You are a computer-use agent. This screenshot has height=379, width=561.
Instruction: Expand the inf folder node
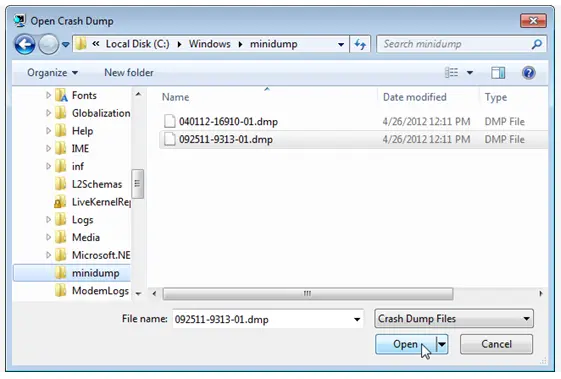coord(48,166)
